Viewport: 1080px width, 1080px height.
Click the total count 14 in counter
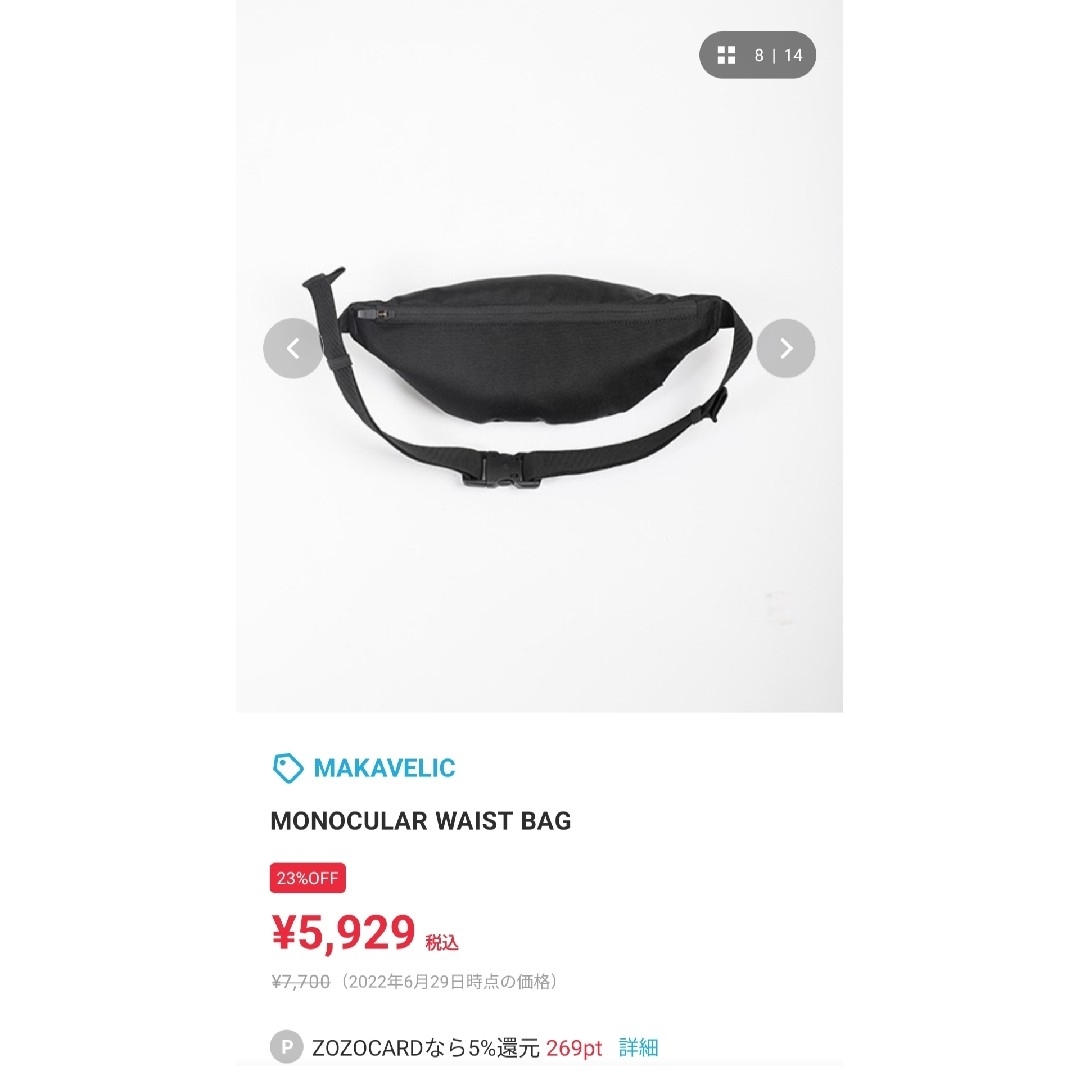click(793, 55)
